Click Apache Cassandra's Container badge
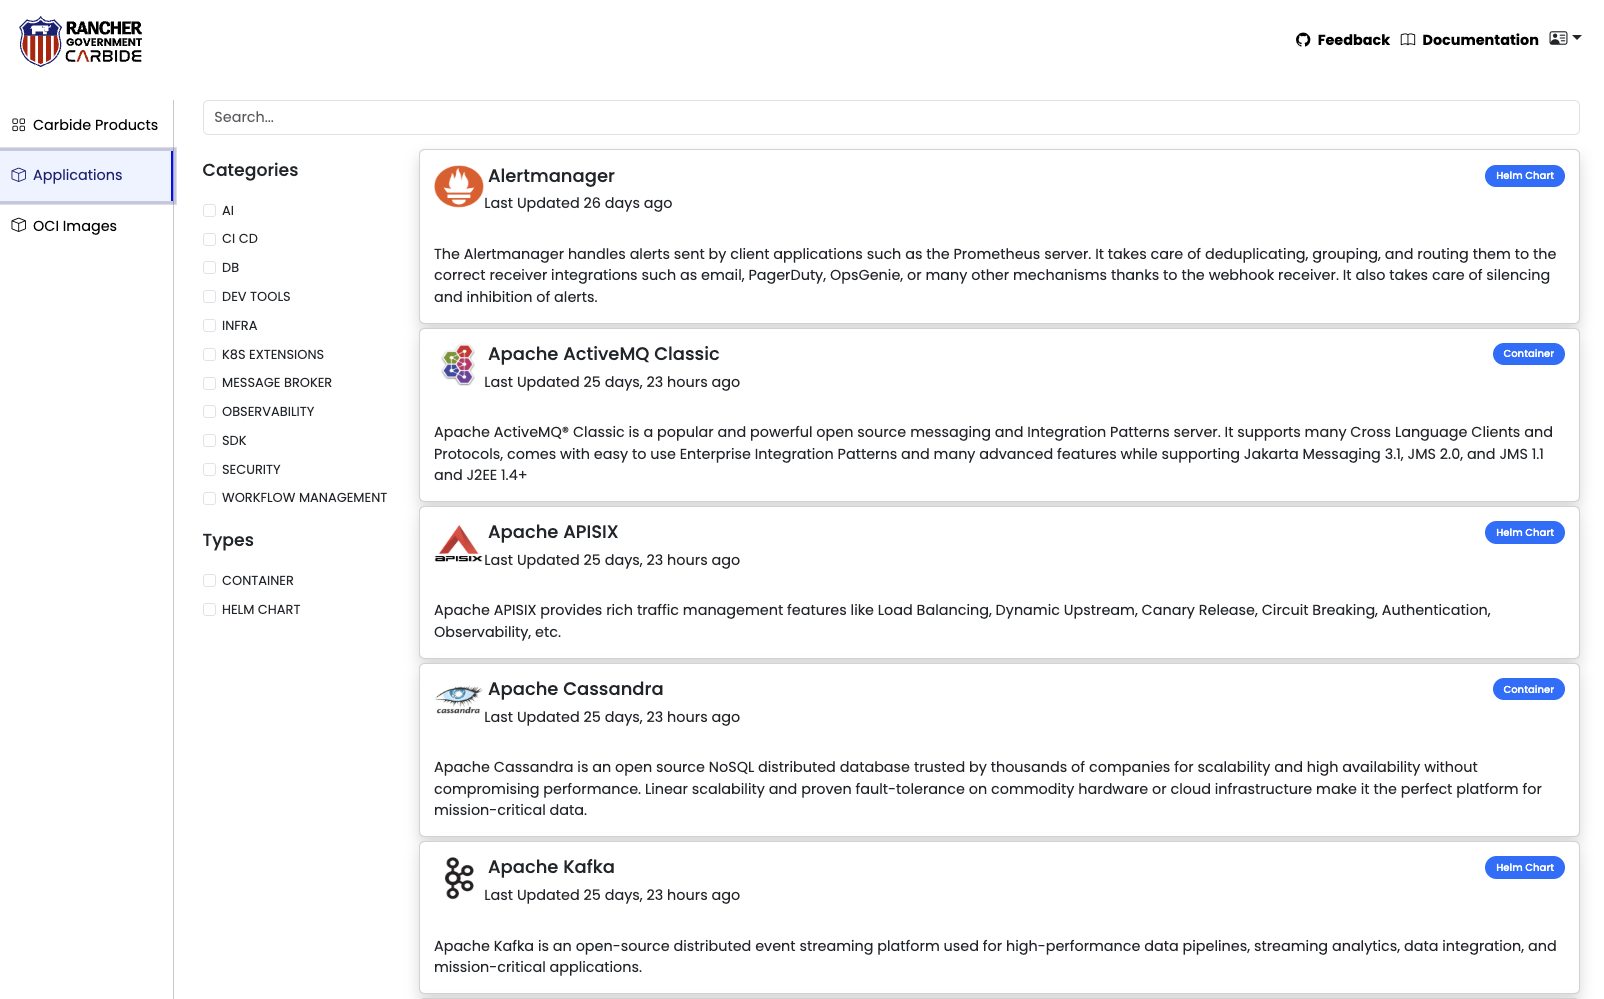This screenshot has height=999, width=1604. tap(1528, 690)
